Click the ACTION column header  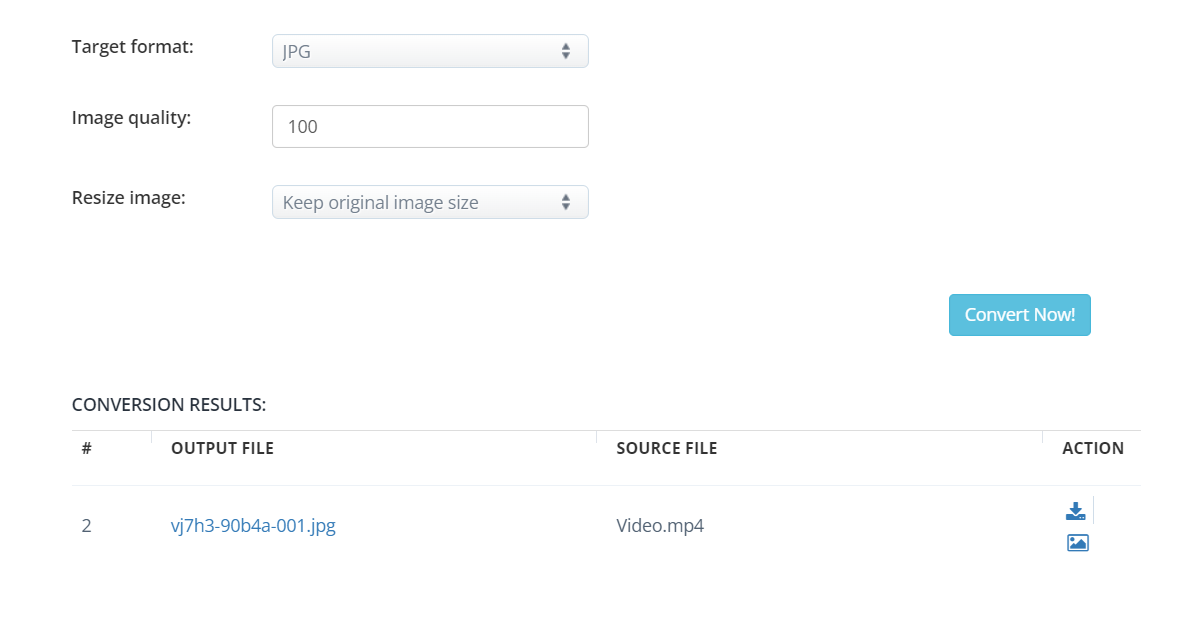1092,448
